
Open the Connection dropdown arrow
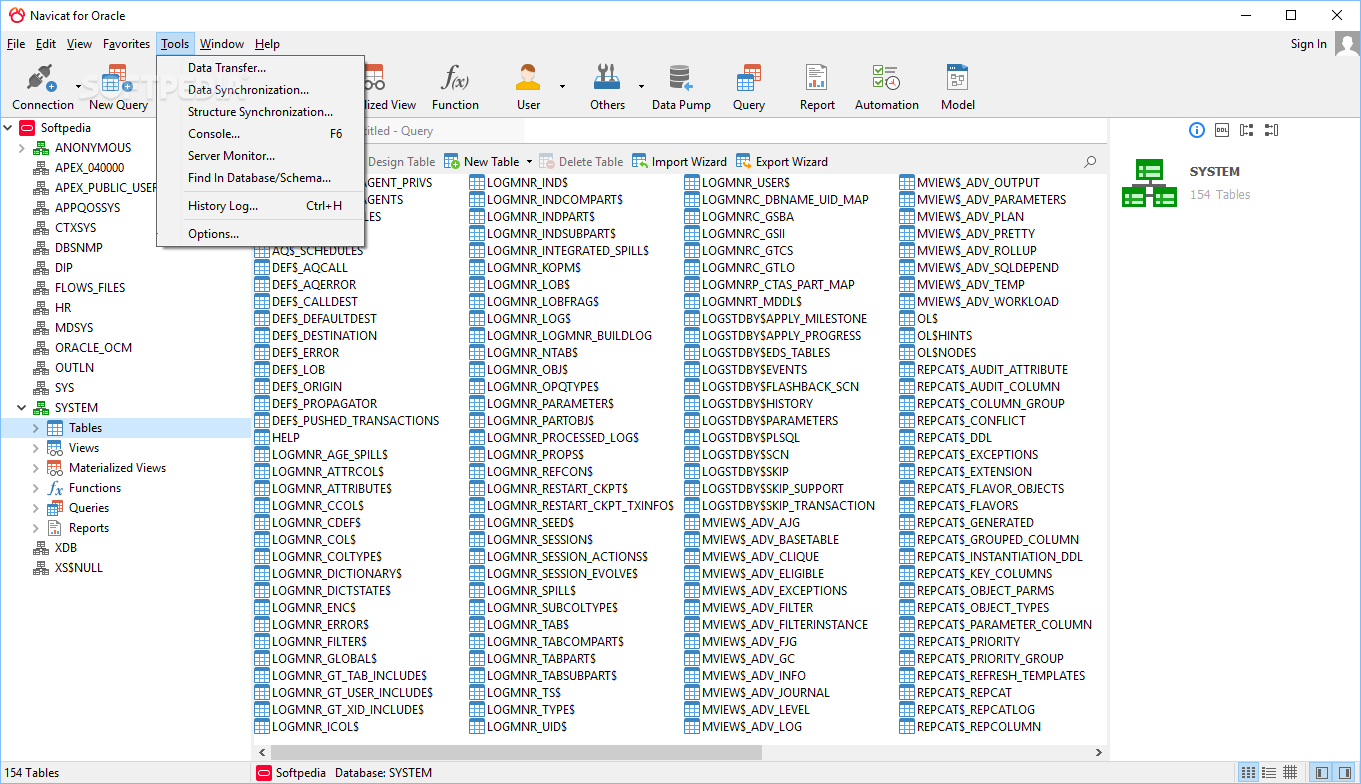click(x=78, y=86)
